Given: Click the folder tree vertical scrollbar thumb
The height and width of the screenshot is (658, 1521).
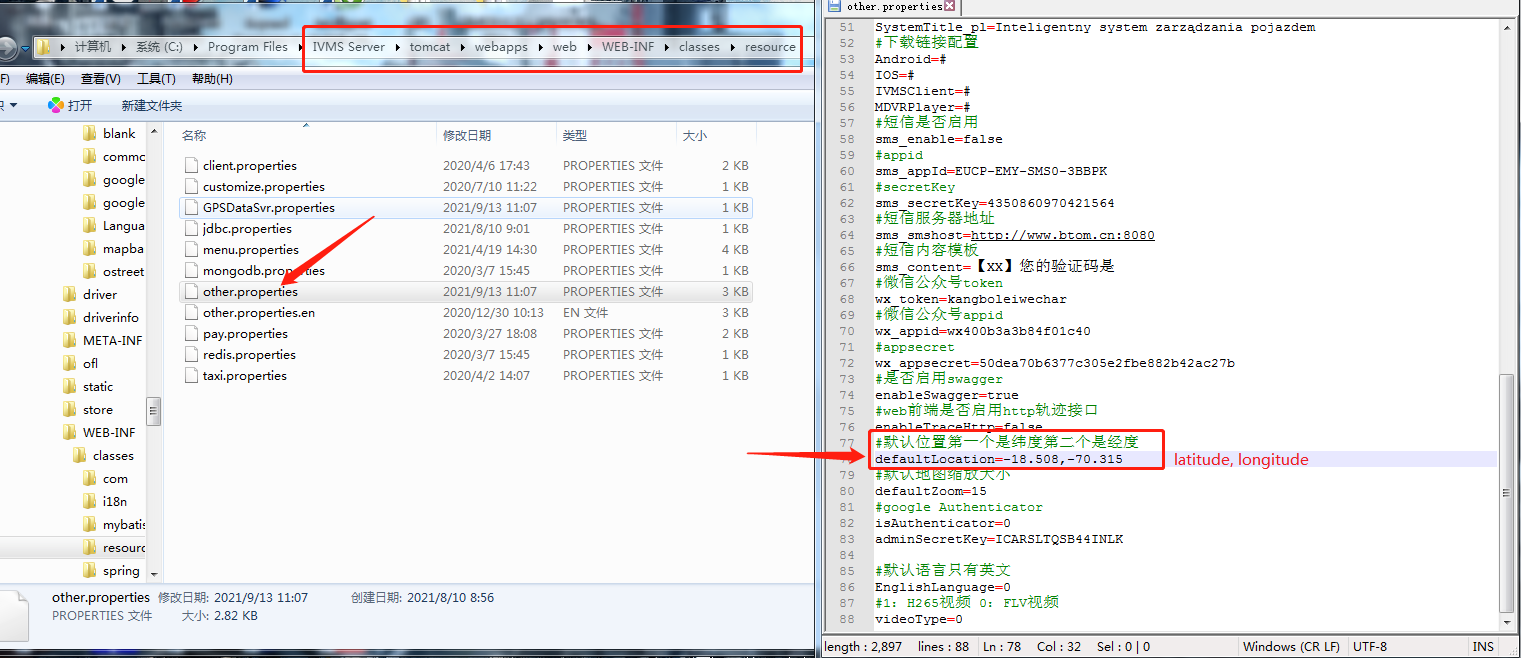Looking at the screenshot, I should [x=154, y=410].
